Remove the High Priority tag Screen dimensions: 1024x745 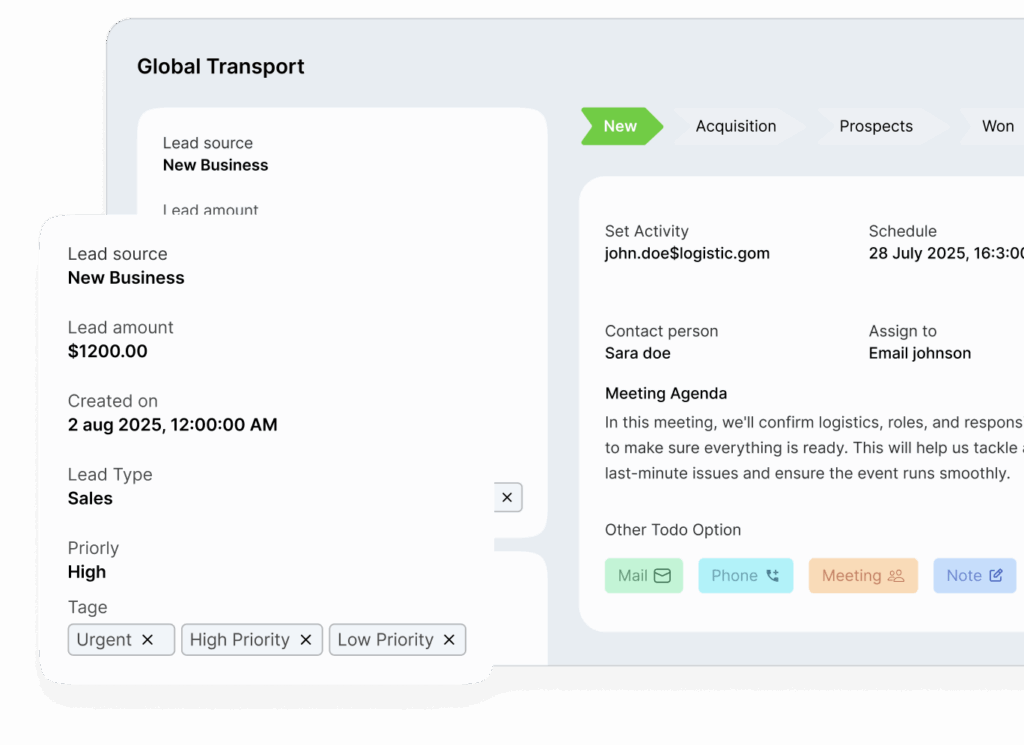pyautogui.click(x=306, y=640)
